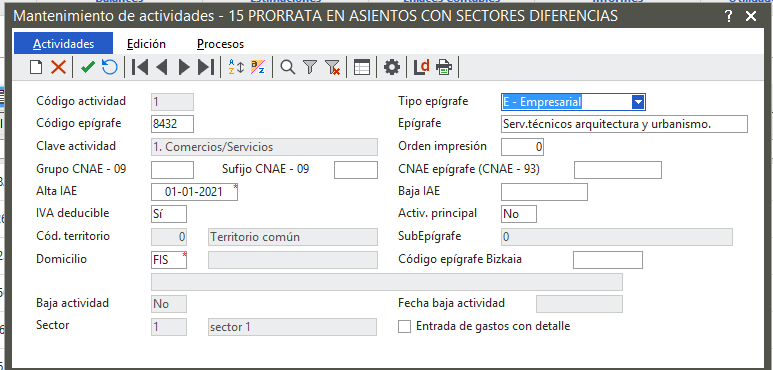Enable Entrada de gastos con detalle checkbox
Image resolution: width=773 pixels, height=370 pixels.
(404, 326)
